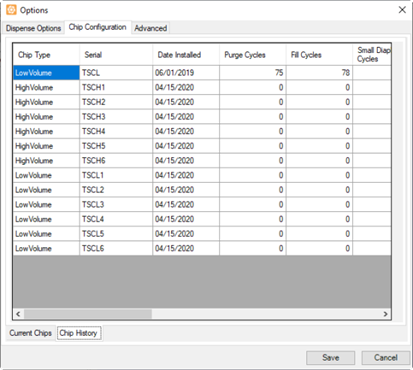Select the TSCL6 serial cell
Image resolution: width=413 pixels, height=370 pixels.
[x=116, y=249]
